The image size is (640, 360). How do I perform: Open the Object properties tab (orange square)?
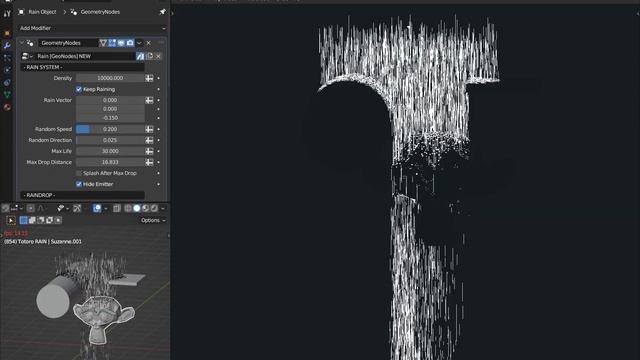point(7,33)
